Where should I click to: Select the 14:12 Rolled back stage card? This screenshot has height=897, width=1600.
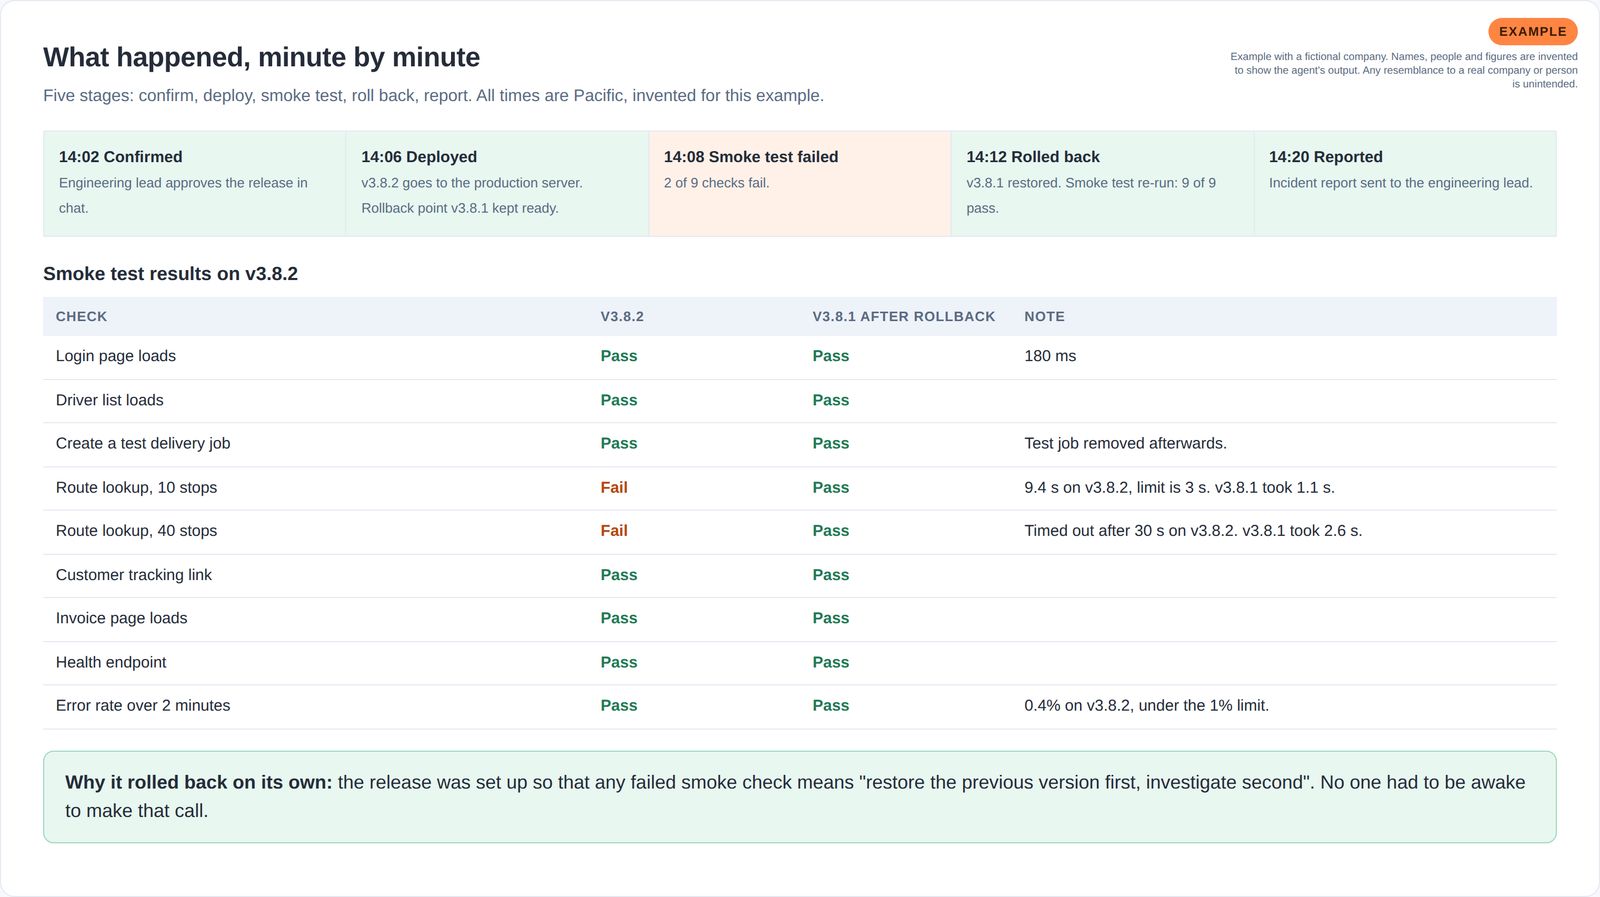(1102, 183)
